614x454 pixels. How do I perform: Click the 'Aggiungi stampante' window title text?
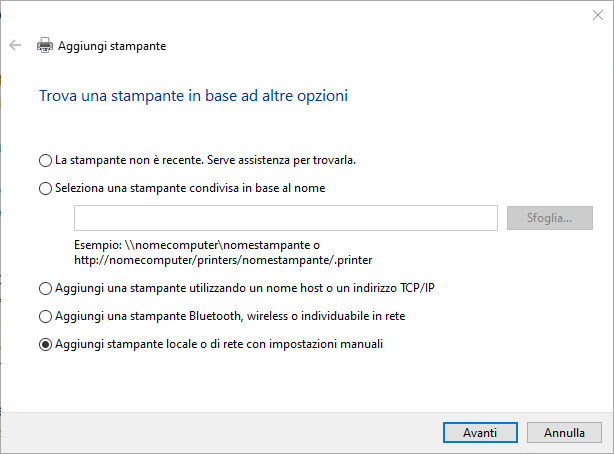pos(112,46)
